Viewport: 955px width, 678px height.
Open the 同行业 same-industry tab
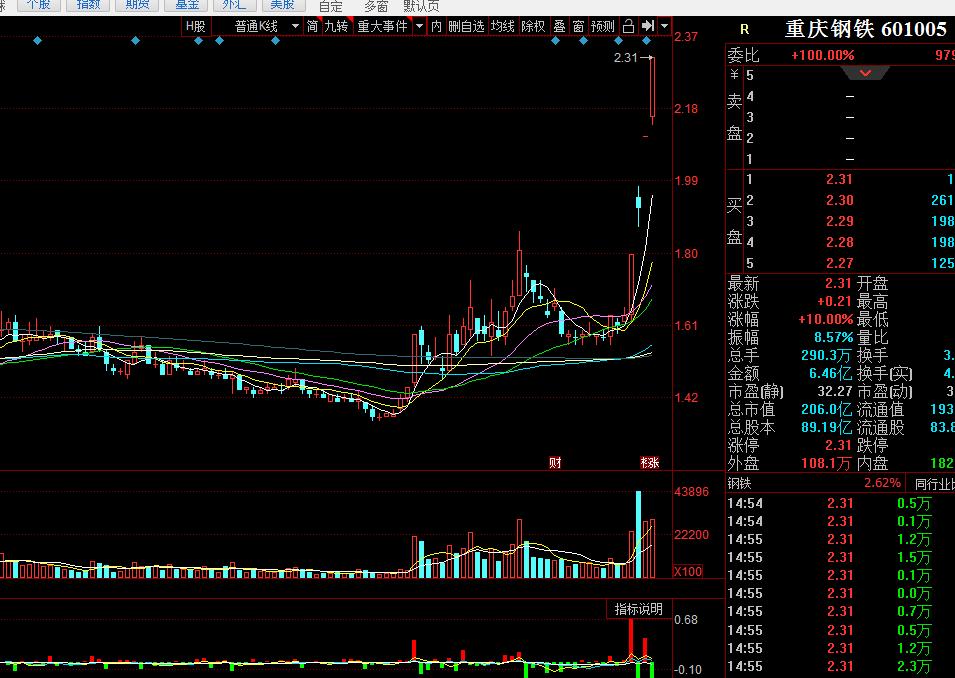[934, 484]
